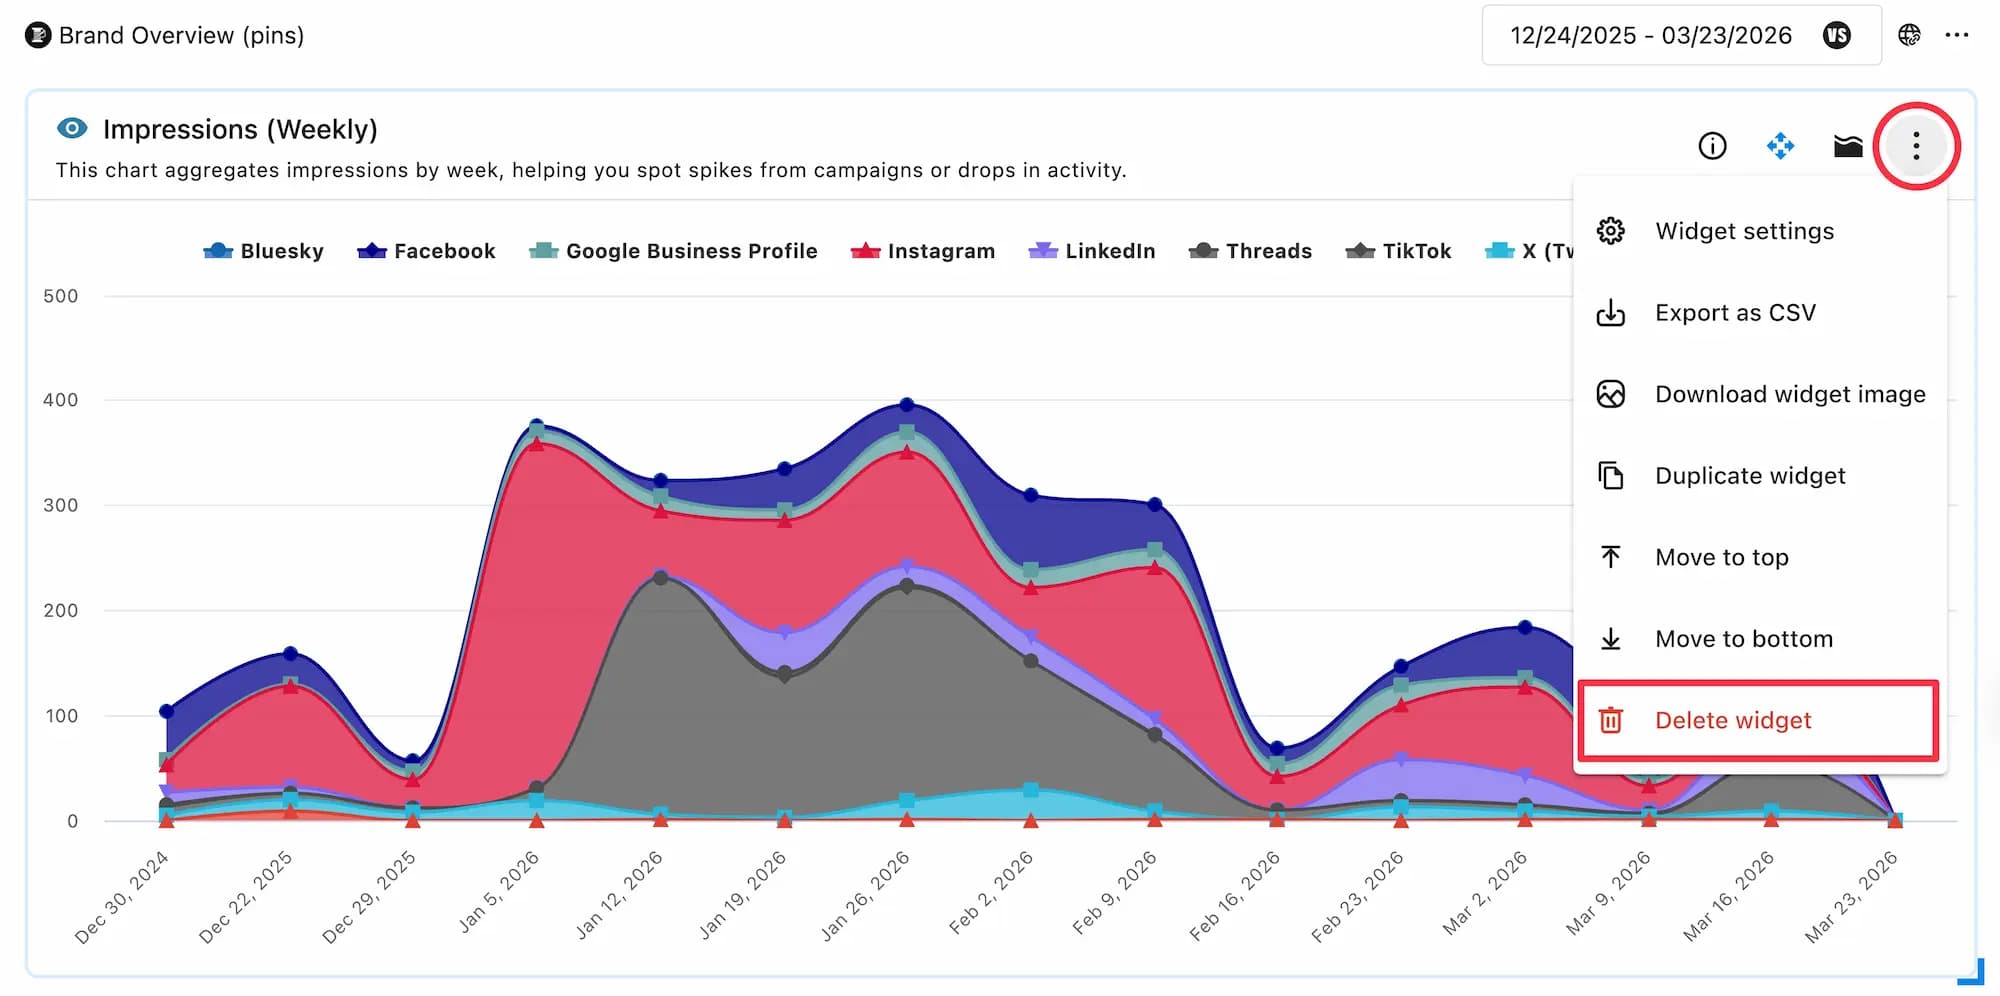Viewport: 2000px width, 996px height.
Task: Open the date range picker 12/24/2025 - 03/23/2026
Action: click(x=1650, y=35)
